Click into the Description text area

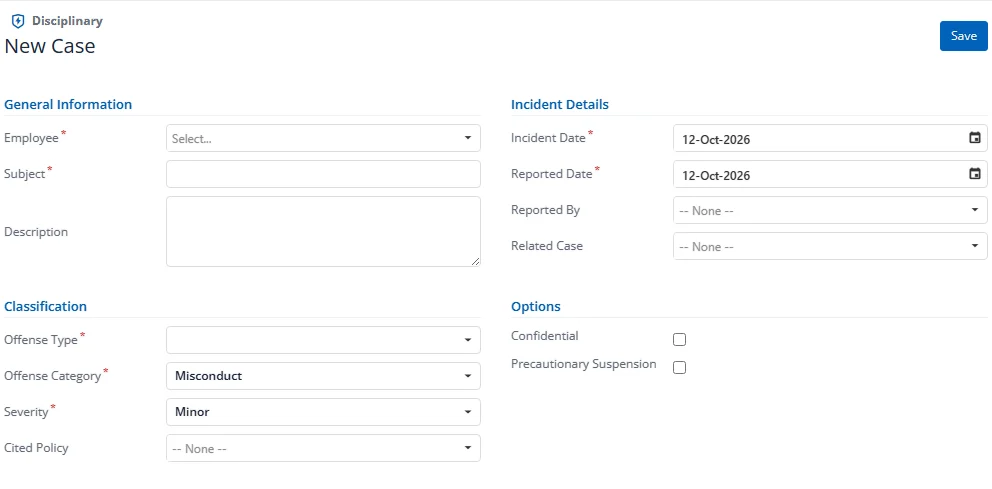pos(323,232)
